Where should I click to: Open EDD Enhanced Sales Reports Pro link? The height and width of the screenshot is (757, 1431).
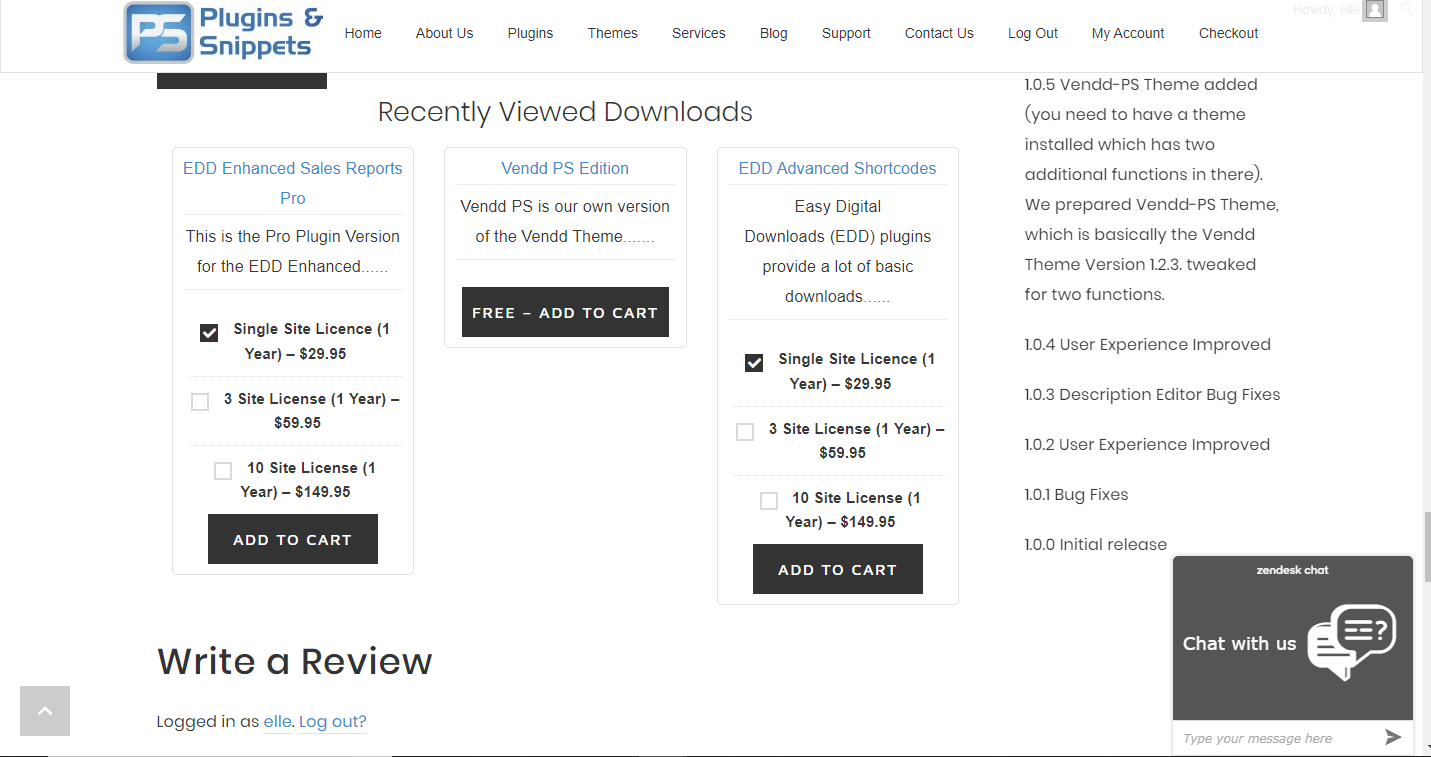(293, 183)
